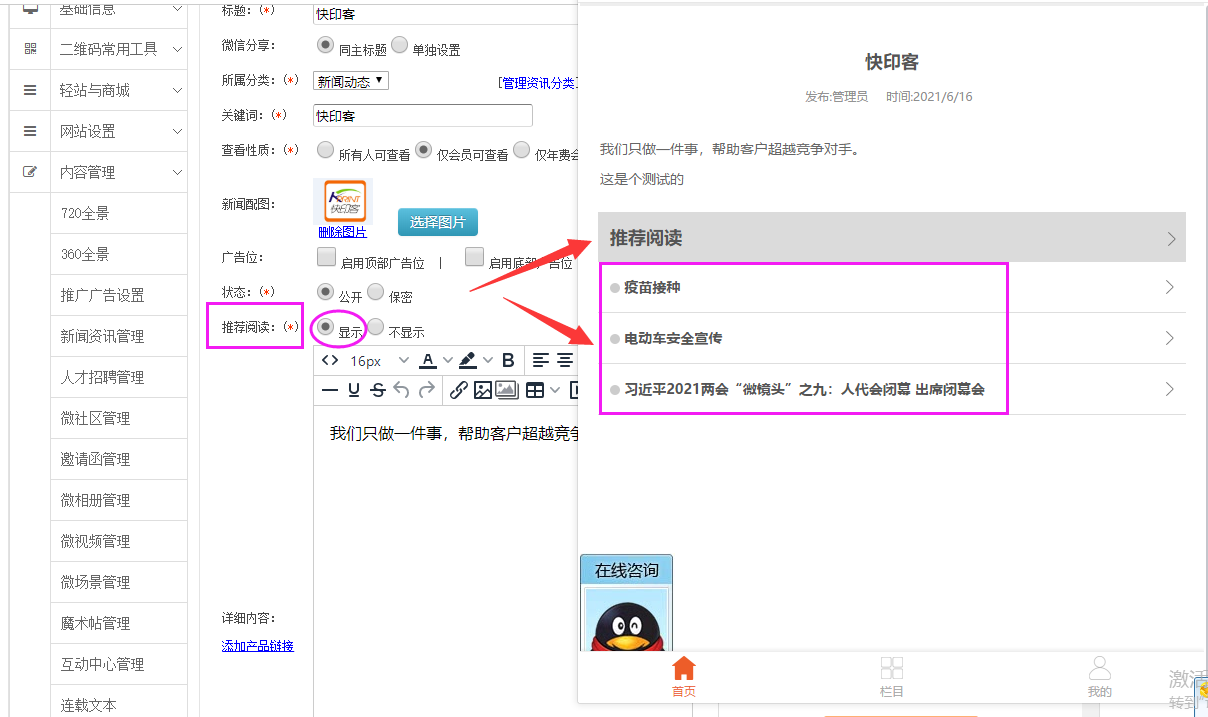Click the 删除图片 link
Screen dimensions: 1208x717
point(342,232)
